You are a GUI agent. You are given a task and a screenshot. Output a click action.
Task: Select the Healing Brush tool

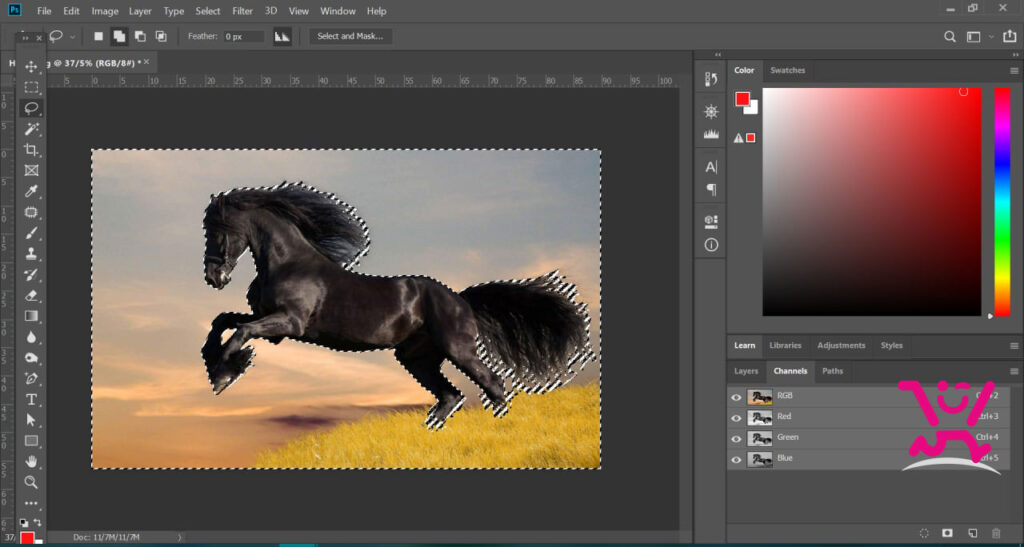pos(31,213)
